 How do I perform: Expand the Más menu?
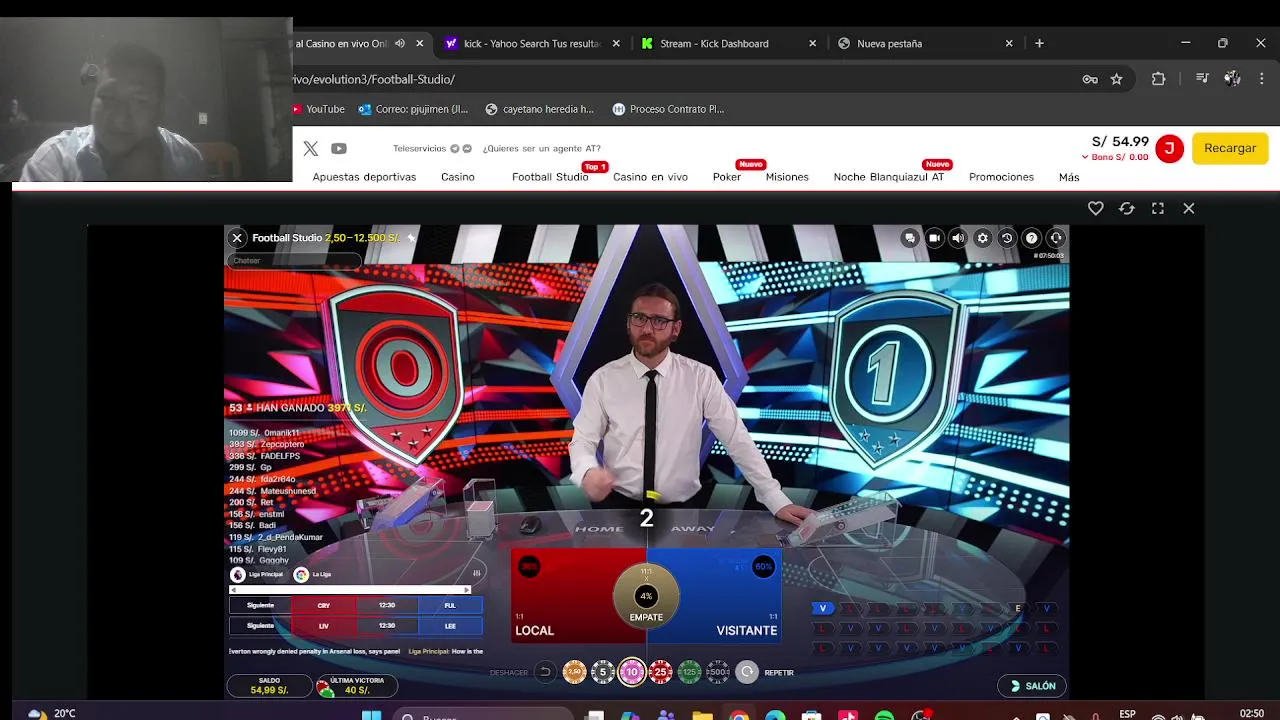(x=1069, y=177)
